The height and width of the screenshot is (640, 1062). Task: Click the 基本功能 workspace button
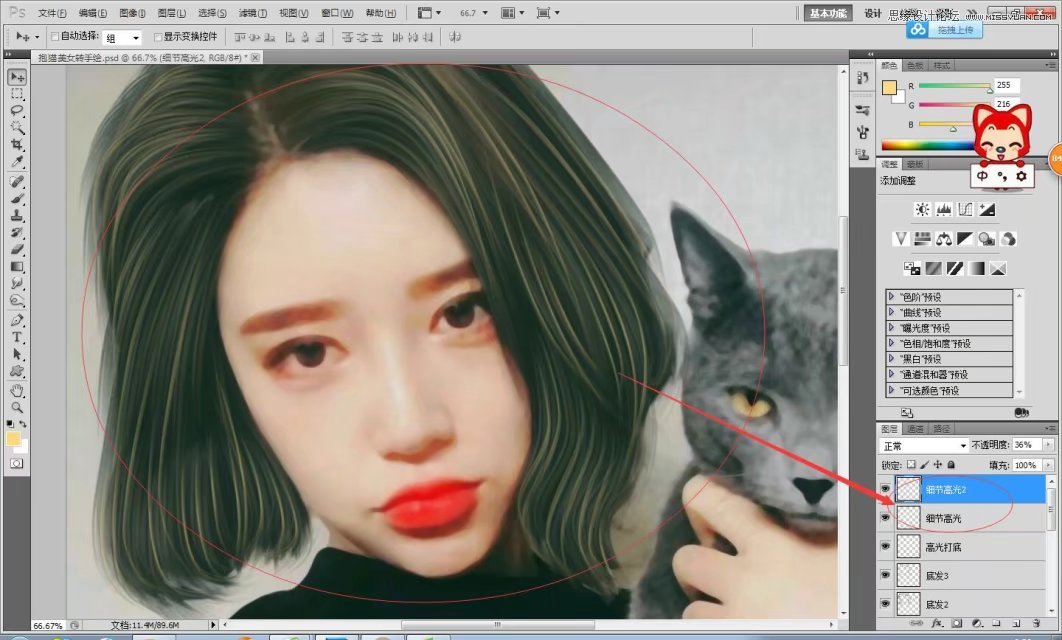[x=828, y=14]
